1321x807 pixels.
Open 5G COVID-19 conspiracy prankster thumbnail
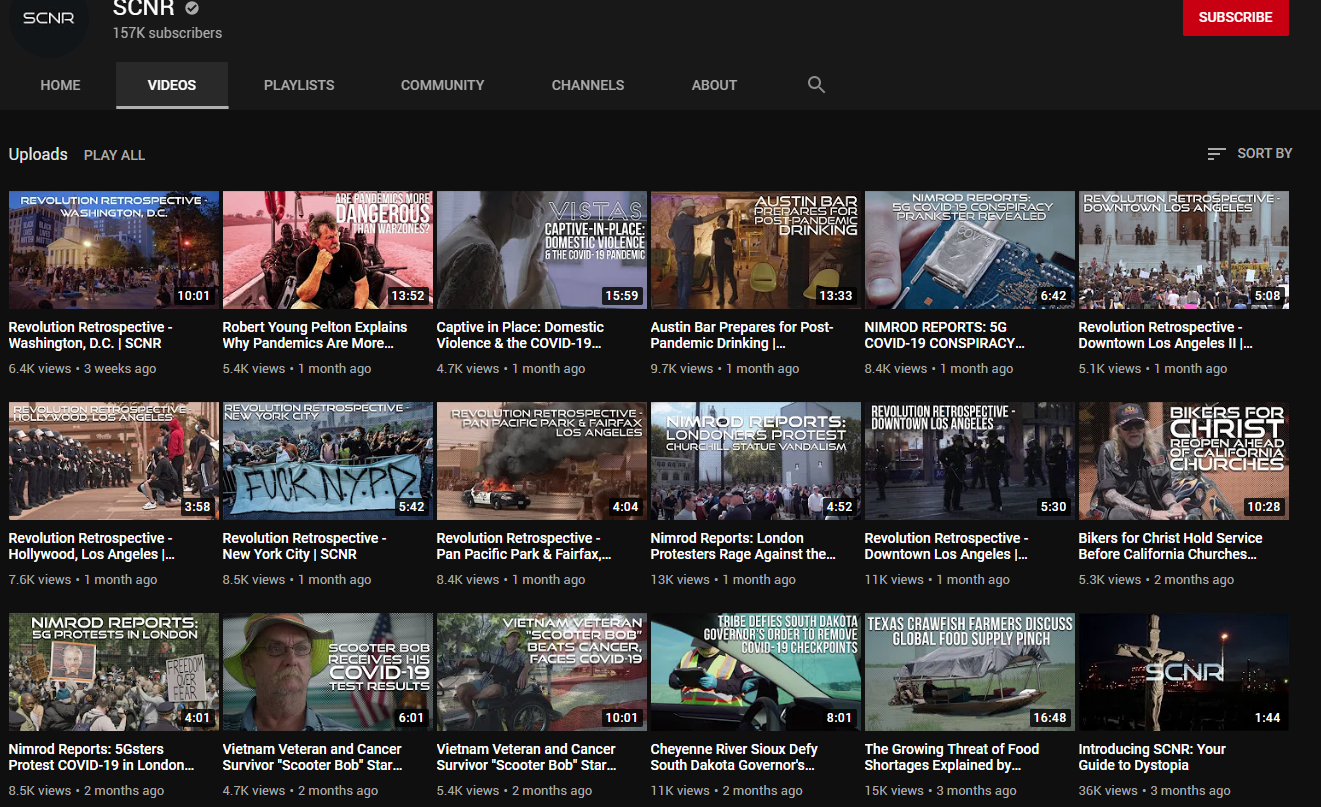pyautogui.click(x=970, y=250)
